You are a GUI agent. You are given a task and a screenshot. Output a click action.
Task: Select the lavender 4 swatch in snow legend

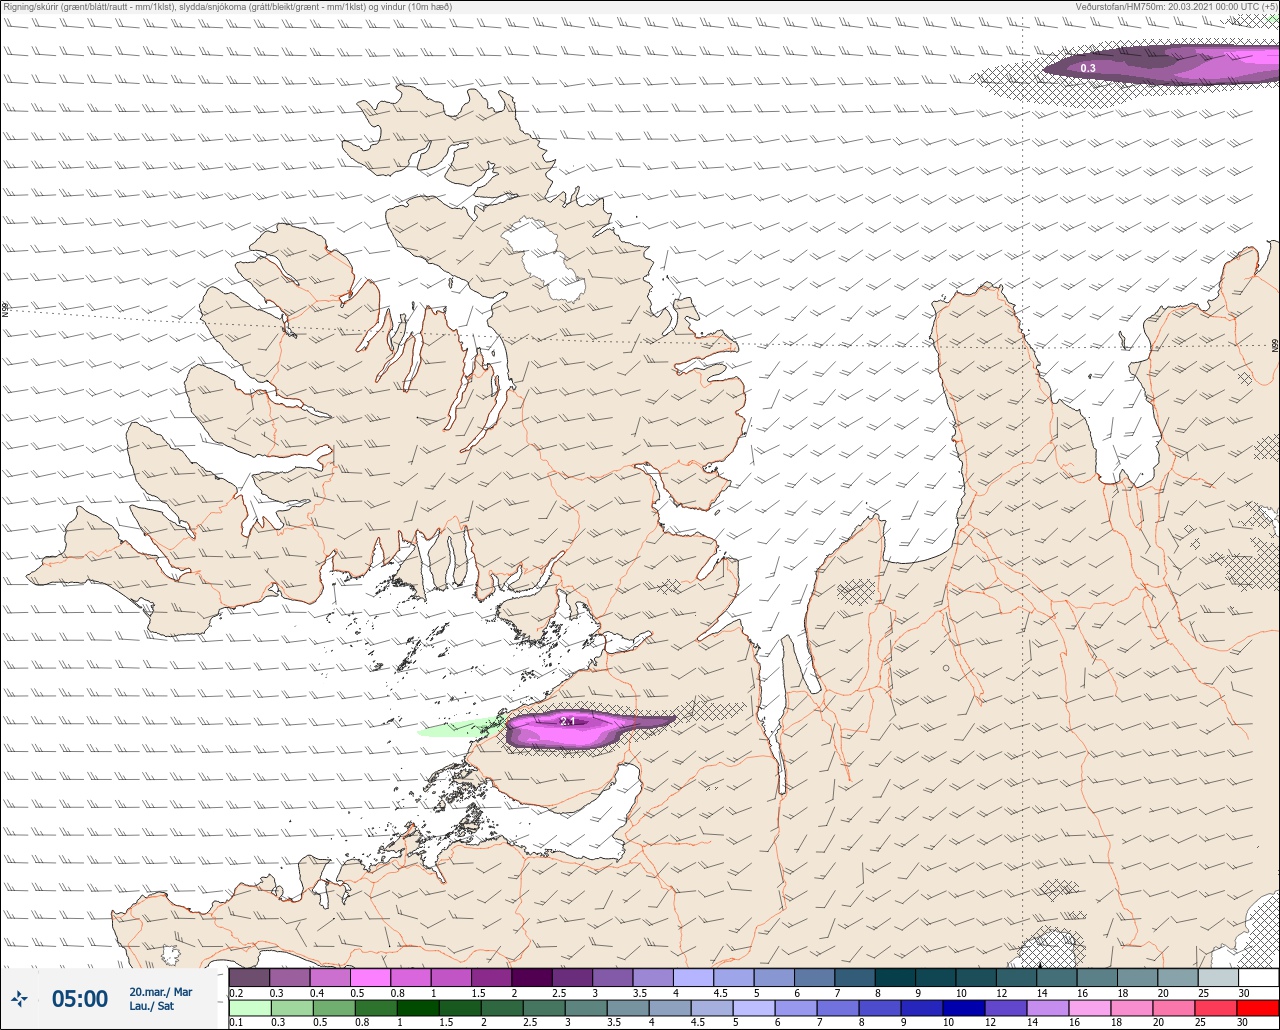click(x=693, y=977)
